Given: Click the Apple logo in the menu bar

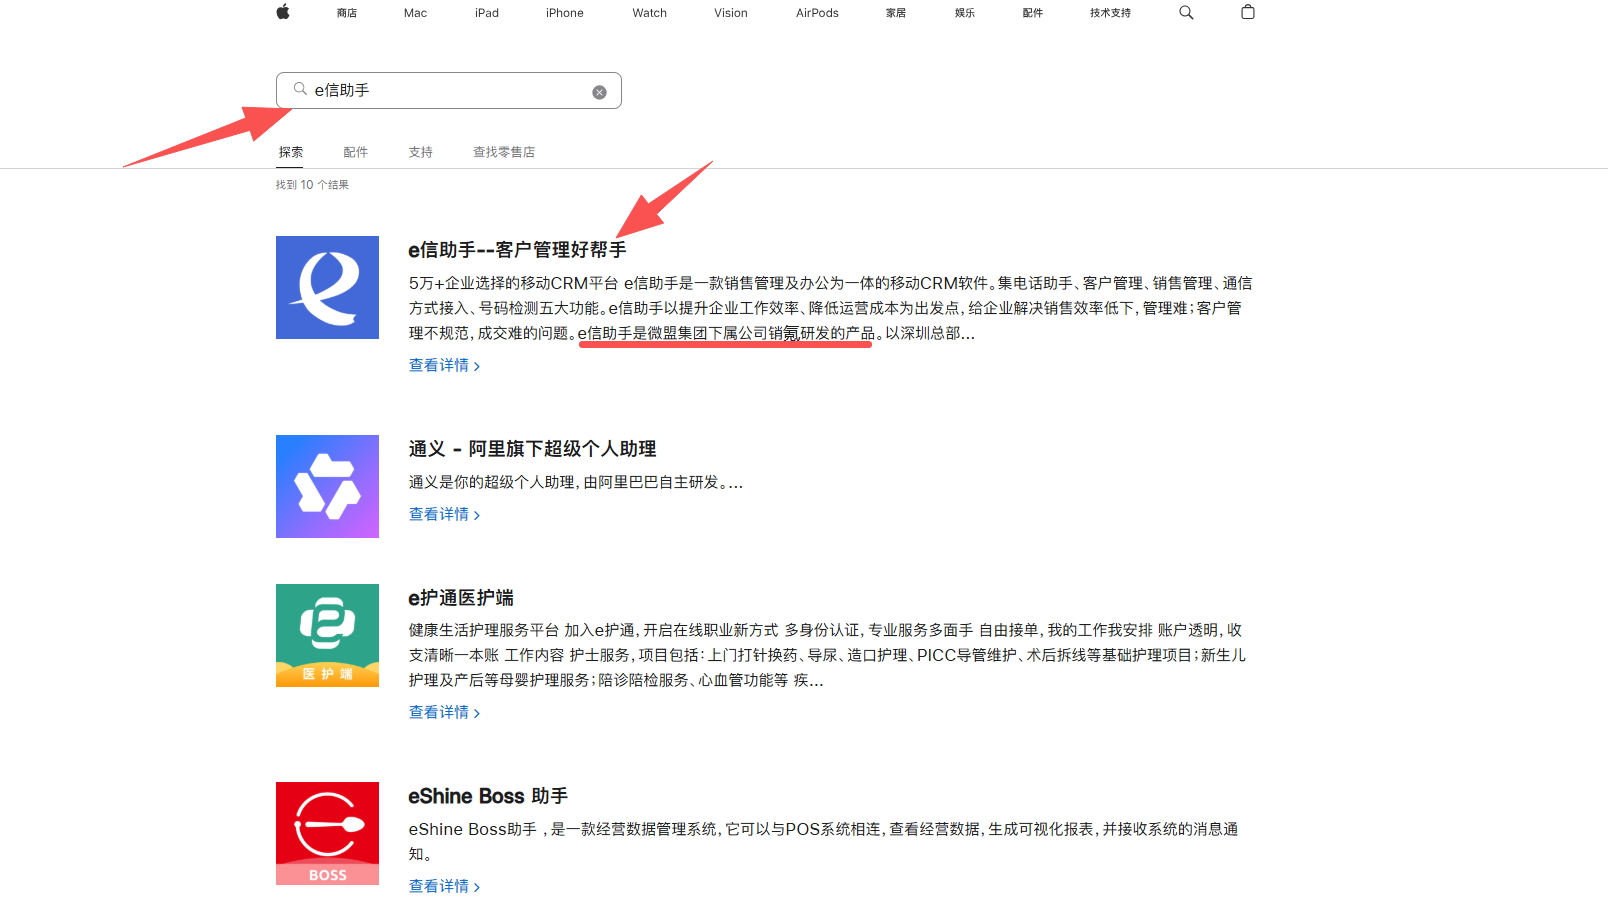Looking at the screenshot, I should click(x=283, y=12).
